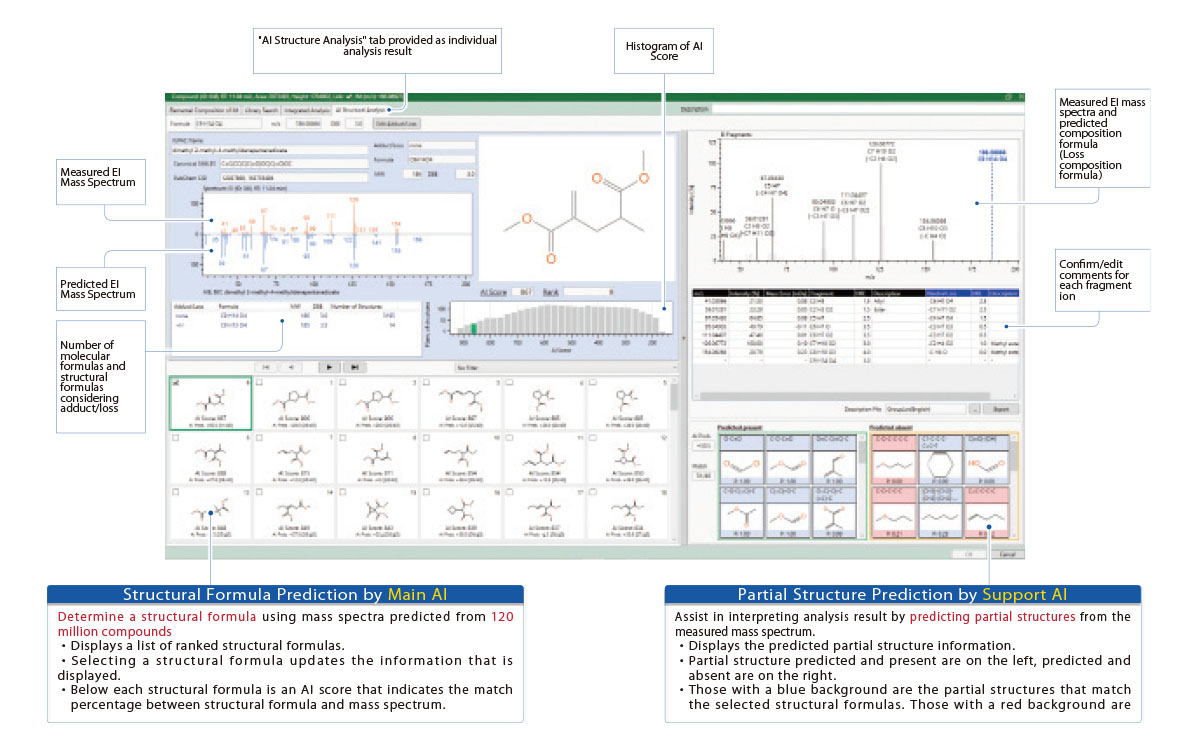Select the "none" row in the adduct/loss table

(x=296, y=315)
